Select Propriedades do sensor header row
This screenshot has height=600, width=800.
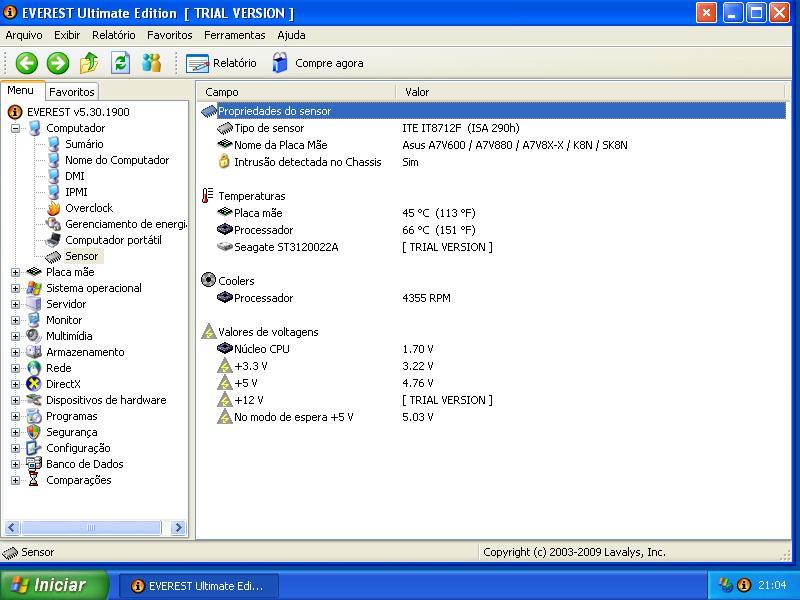tap(493, 111)
